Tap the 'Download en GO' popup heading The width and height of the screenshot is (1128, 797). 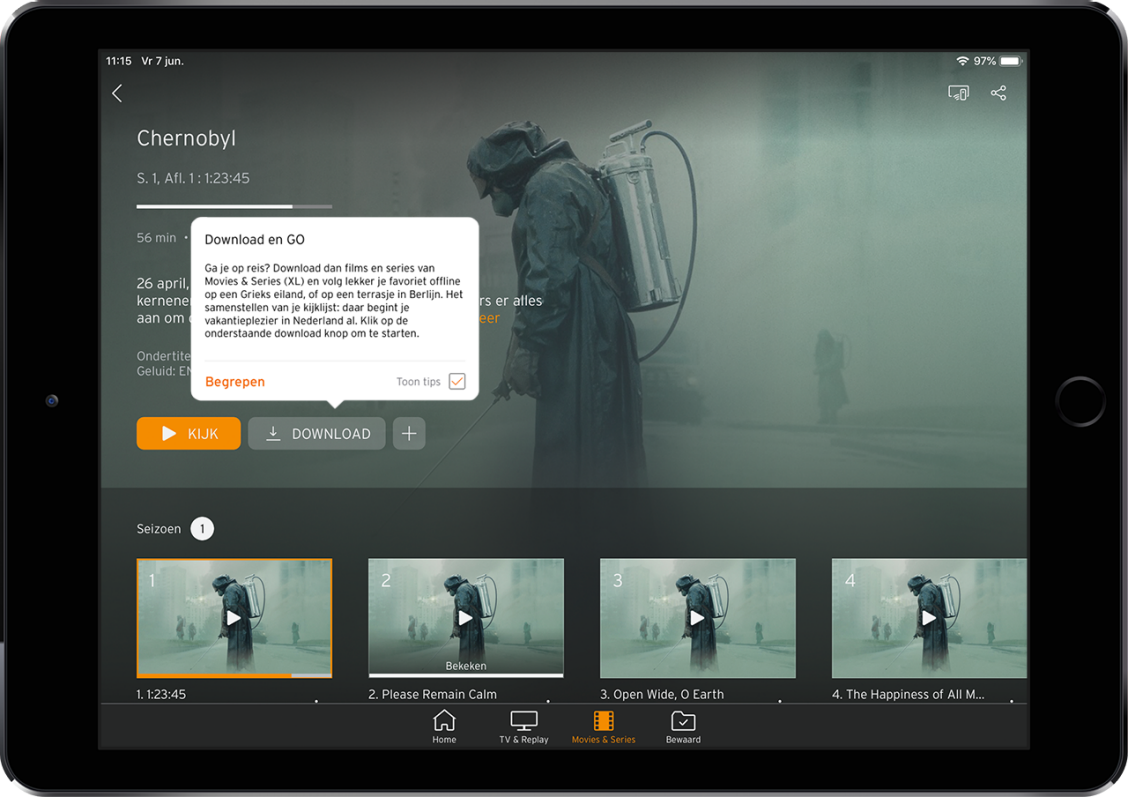[255, 240]
